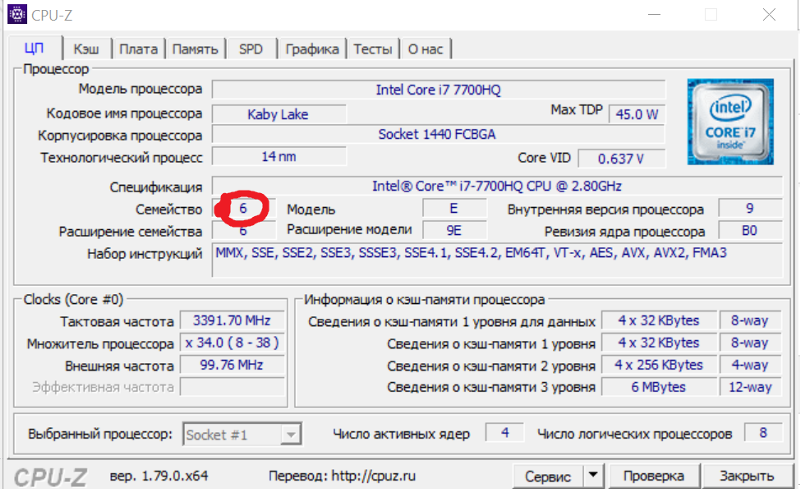The height and width of the screenshot is (489, 800).
Task: Click the 14 nm technology value
Action: pos(279,156)
